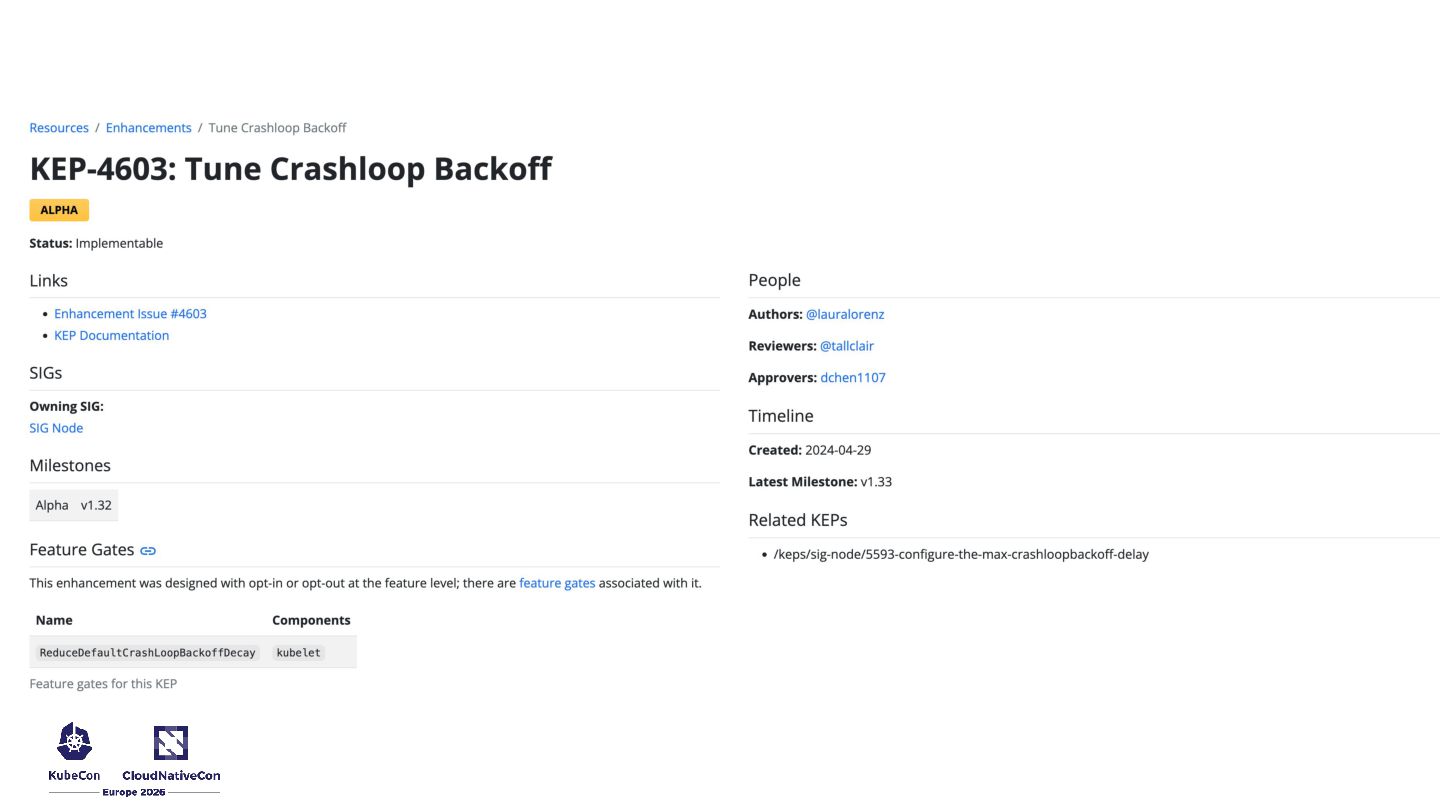Click the kubelet component tag
1440x810 pixels.
(x=298, y=653)
